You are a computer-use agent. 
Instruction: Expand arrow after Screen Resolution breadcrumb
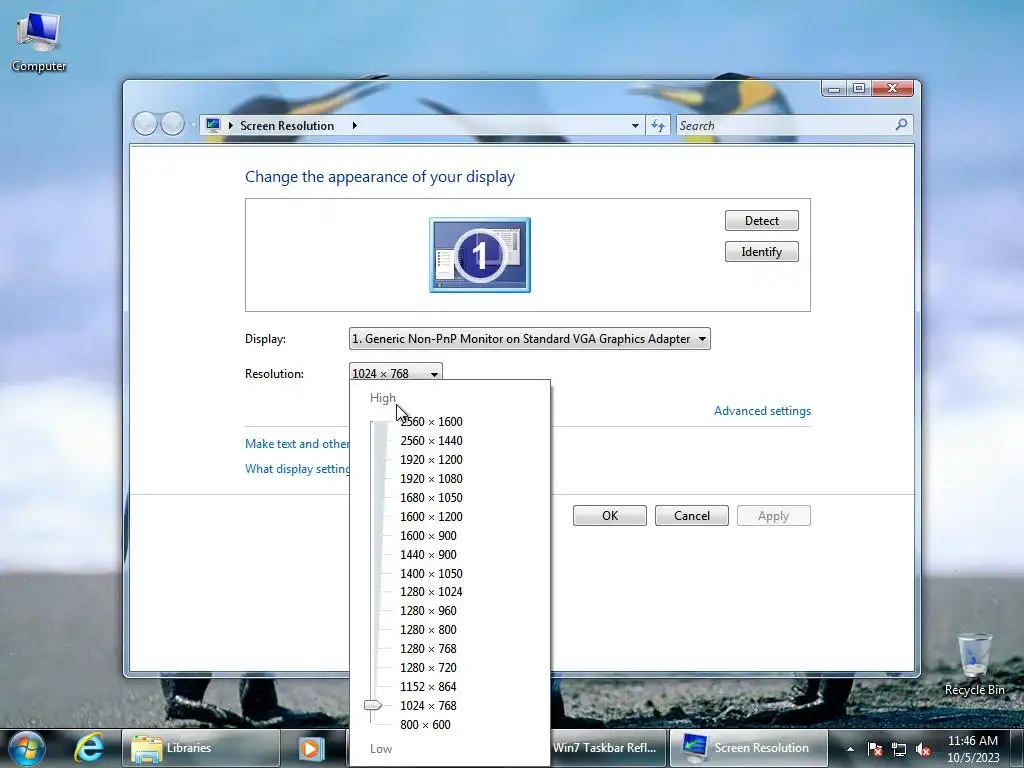tap(355, 125)
